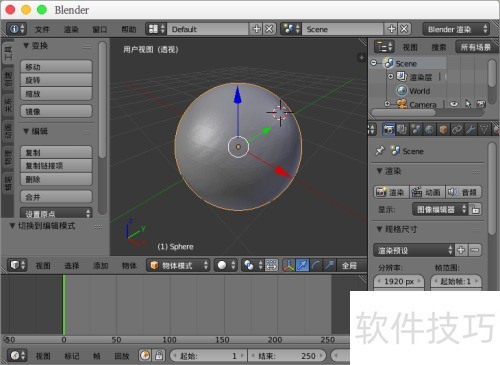Image resolution: width=500 pixels, height=365 pixels.
Task: Select the Object properties tab cube icon
Action: pos(443,129)
